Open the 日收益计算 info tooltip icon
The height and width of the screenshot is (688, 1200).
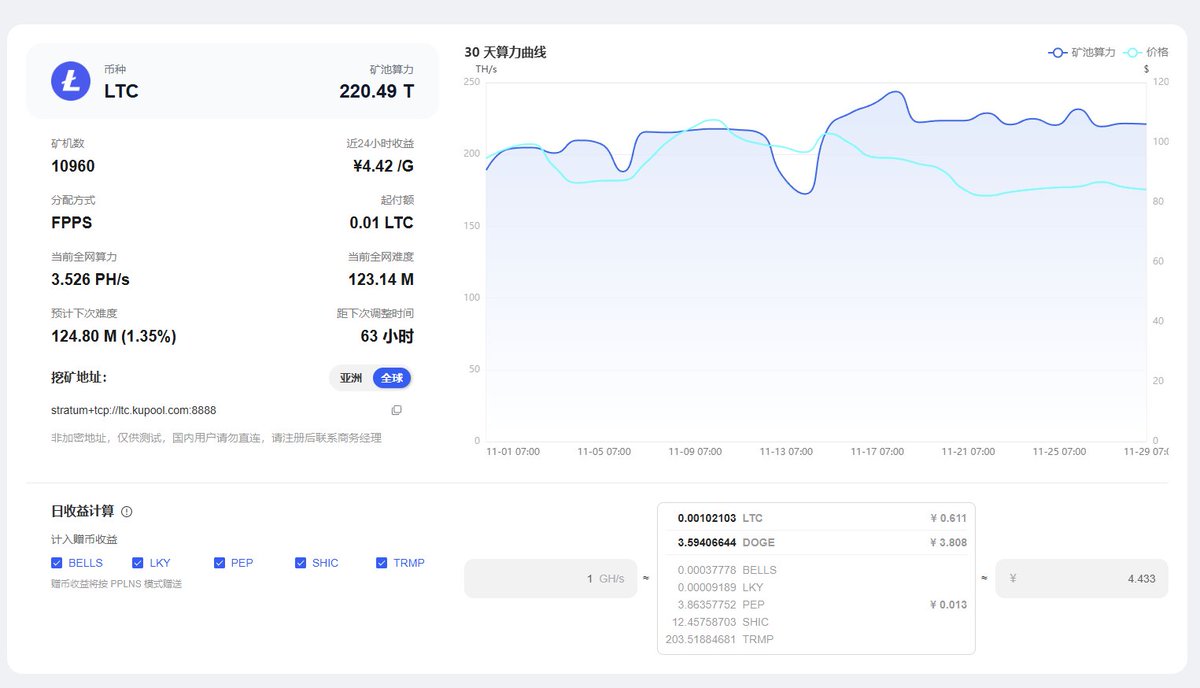[127, 511]
